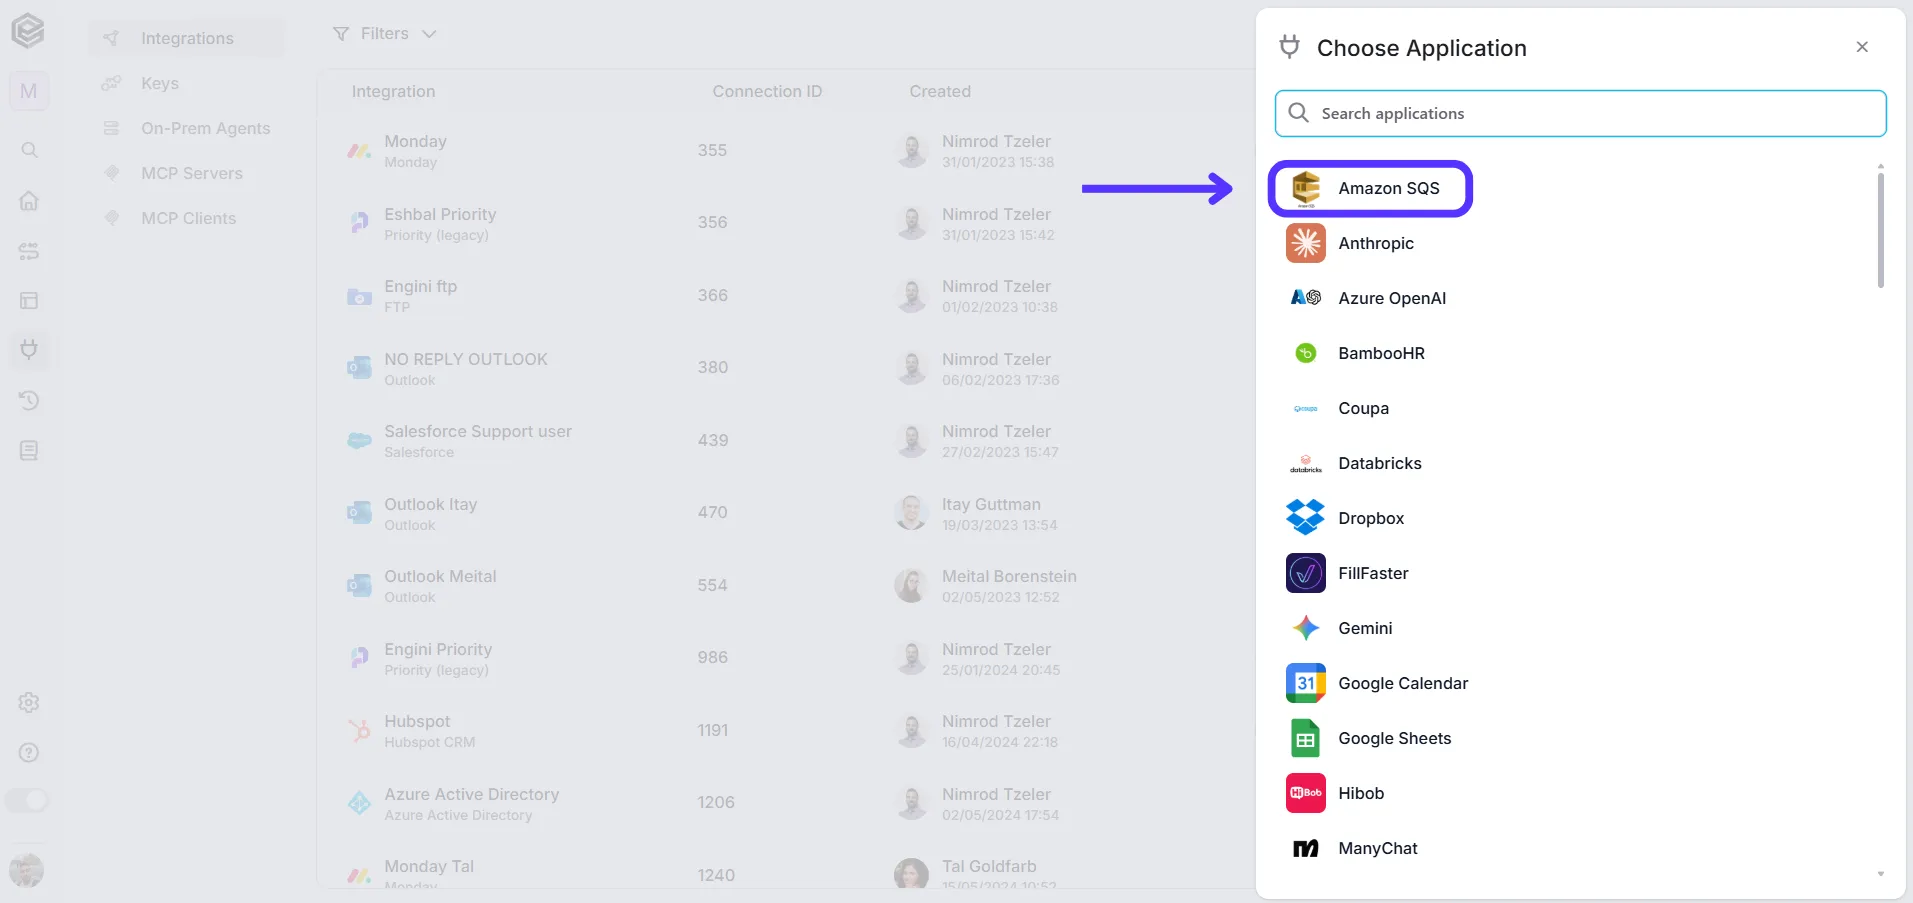The width and height of the screenshot is (1913, 903).
Task: Click the Connection ID column header
Action: [x=767, y=91]
